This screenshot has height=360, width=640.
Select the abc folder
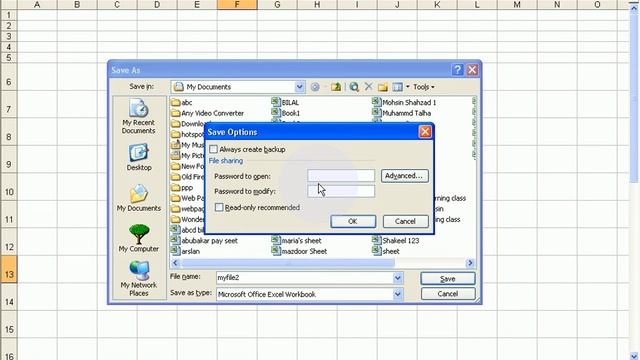click(x=182, y=102)
